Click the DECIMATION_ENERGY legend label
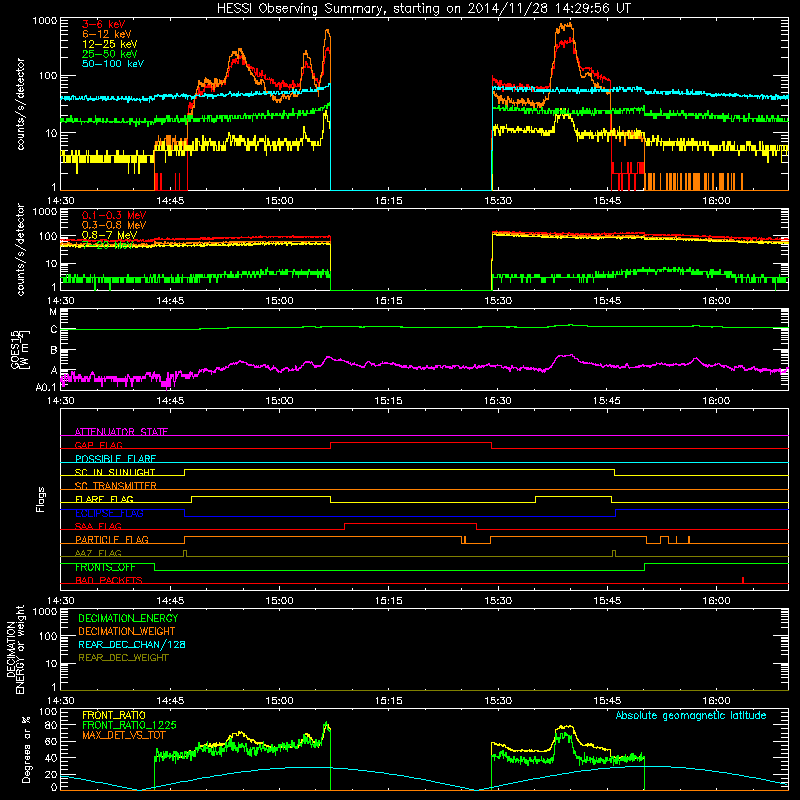The width and height of the screenshot is (800, 800). tap(128, 618)
